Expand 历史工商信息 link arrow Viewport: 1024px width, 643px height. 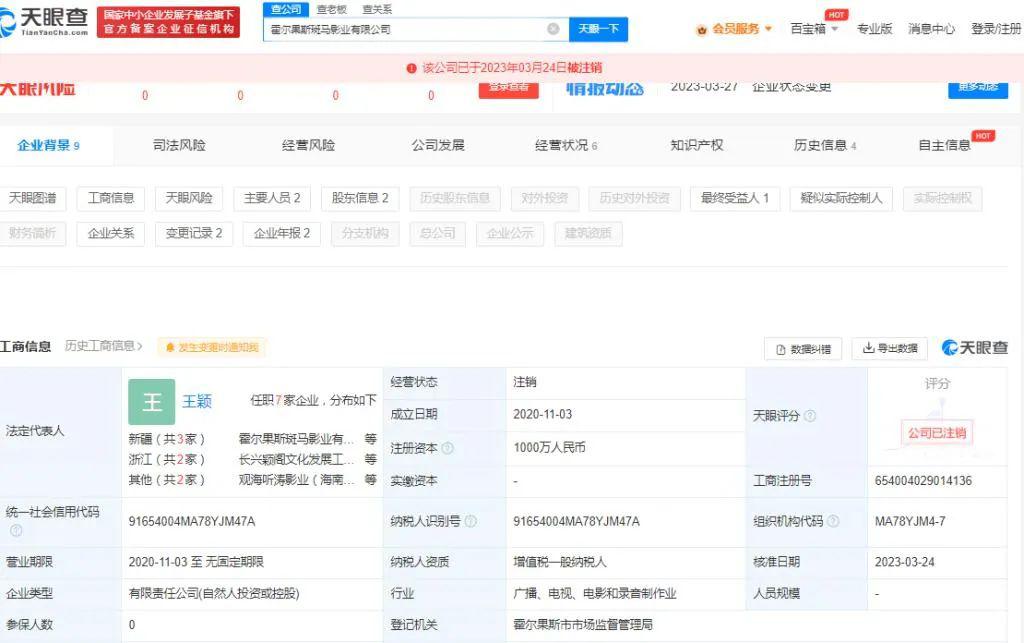click(139, 346)
